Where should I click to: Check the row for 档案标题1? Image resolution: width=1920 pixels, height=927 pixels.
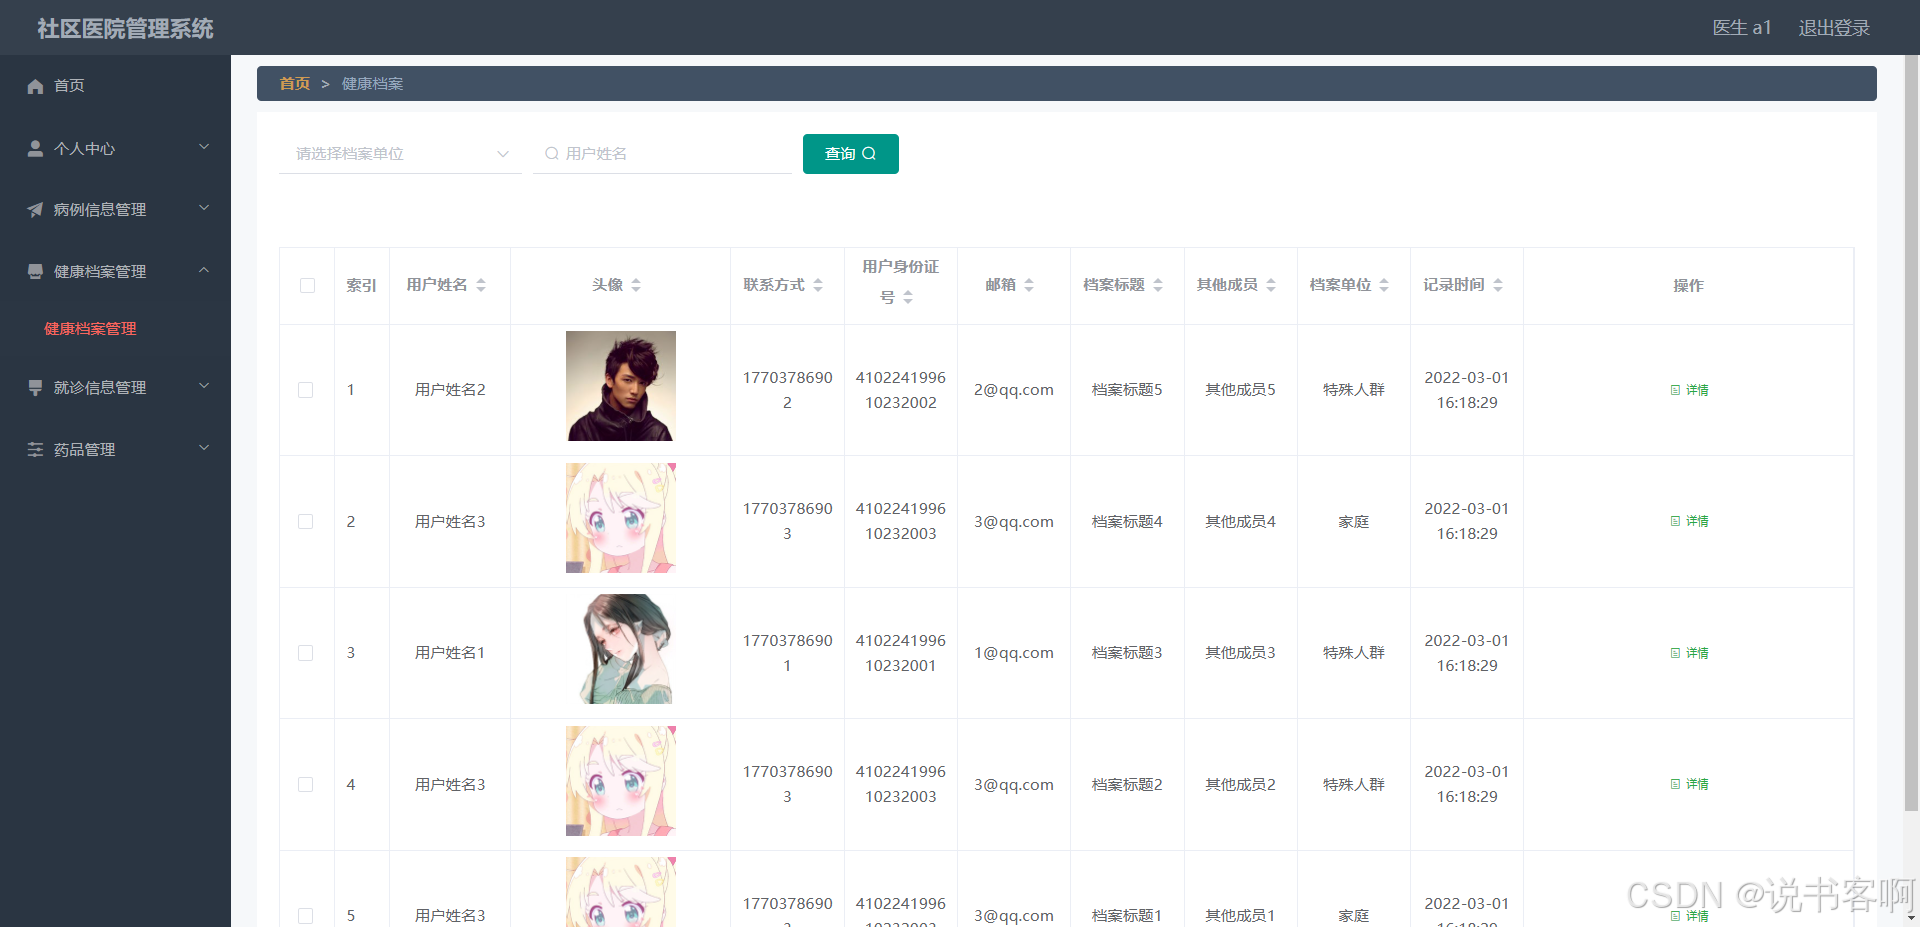click(306, 916)
